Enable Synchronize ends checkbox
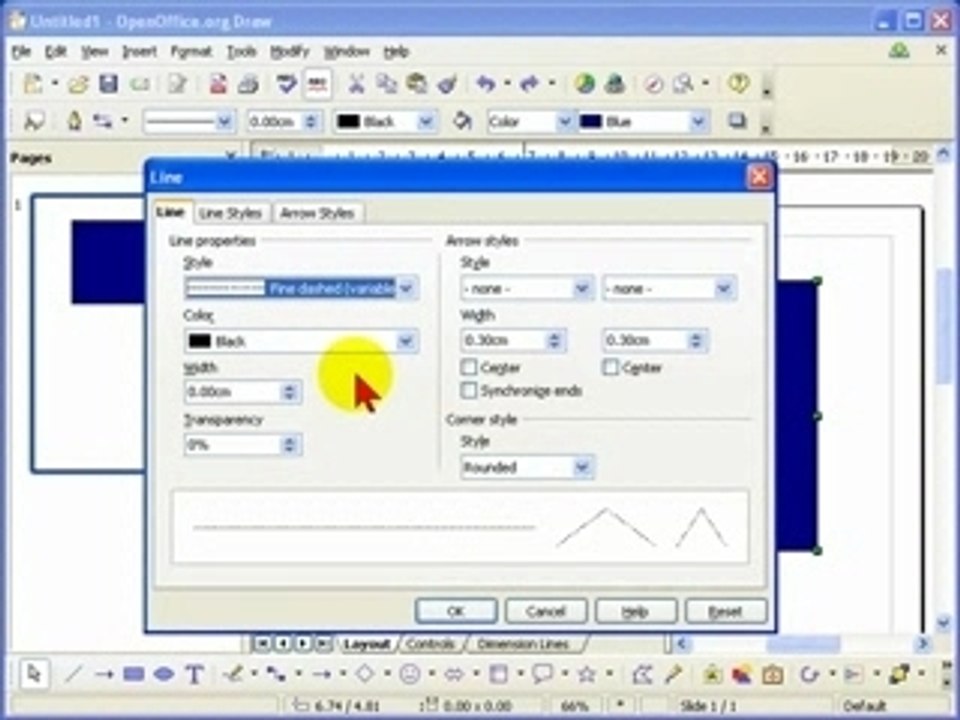The height and width of the screenshot is (720, 960). pyautogui.click(x=468, y=391)
